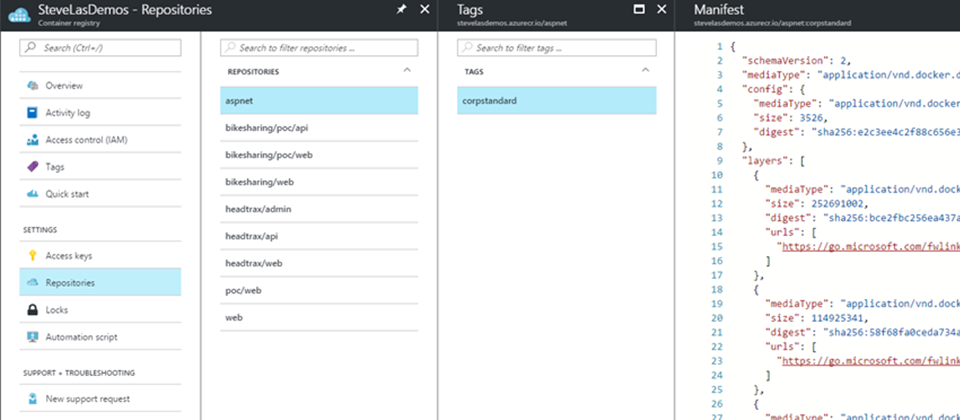The width and height of the screenshot is (960, 420).
Task: Select the headtrax/api repository
Action: (319, 236)
